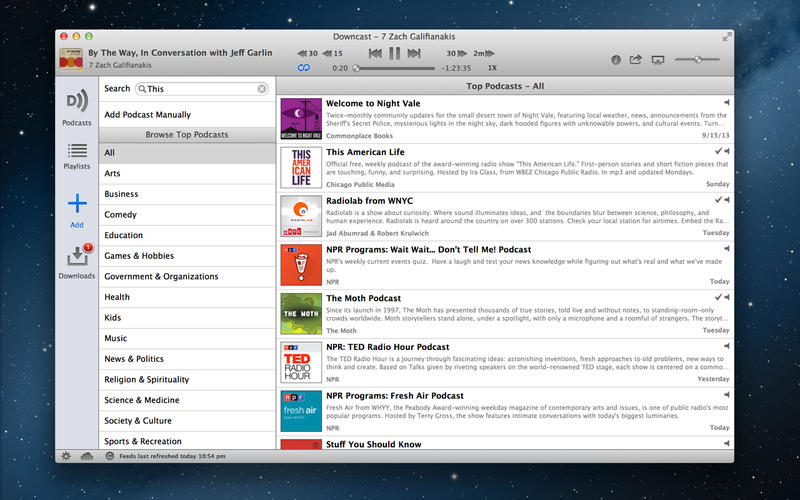Viewport: 800px width, 500px height.
Task: Change the 1X playback speed
Action: pyautogui.click(x=492, y=68)
